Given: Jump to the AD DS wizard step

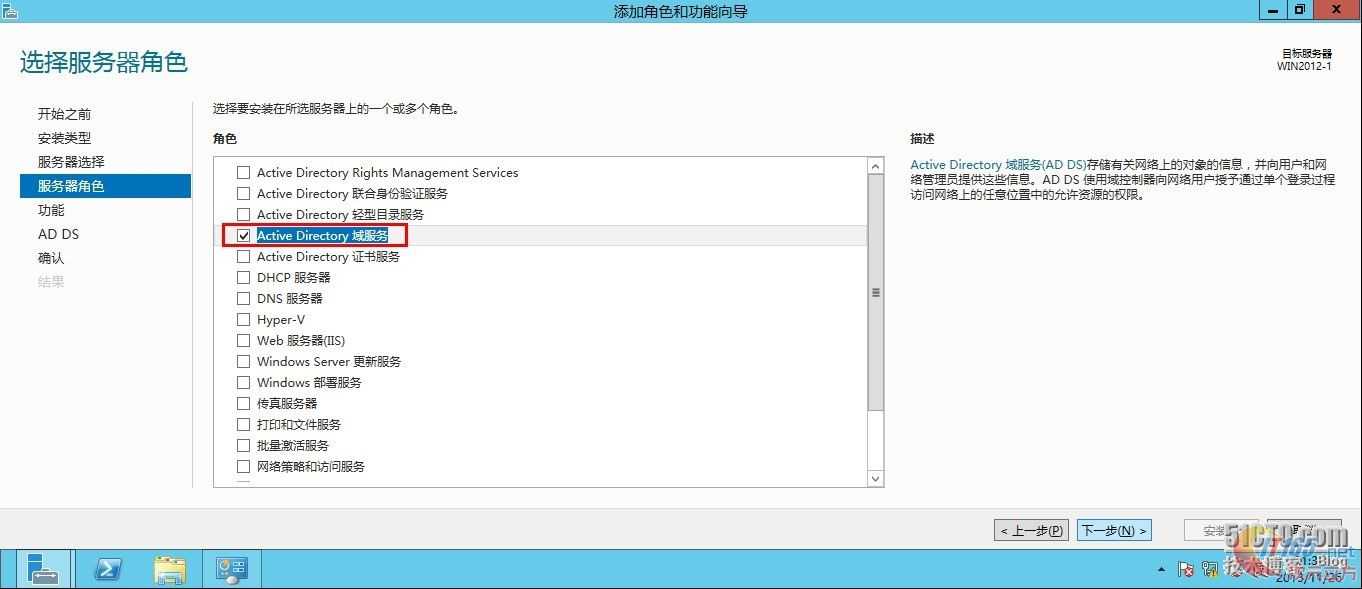Looking at the screenshot, I should pos(58,234).
